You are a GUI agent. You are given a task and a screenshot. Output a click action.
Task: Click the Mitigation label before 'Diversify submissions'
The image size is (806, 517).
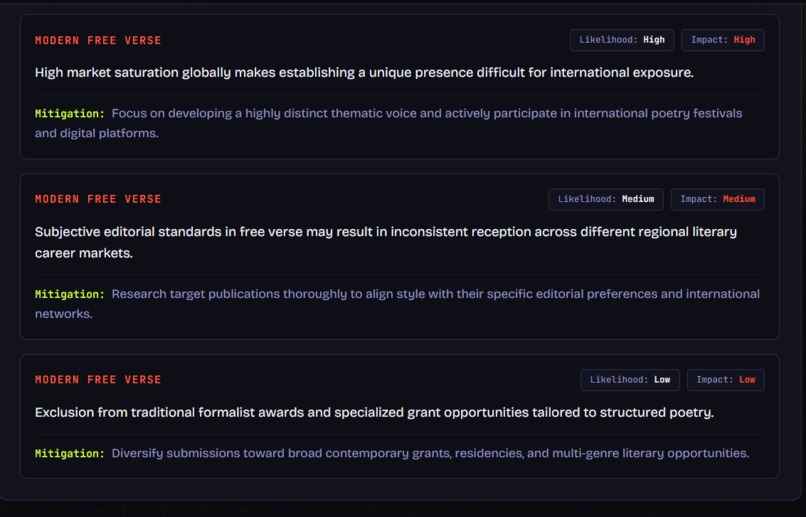69,454
